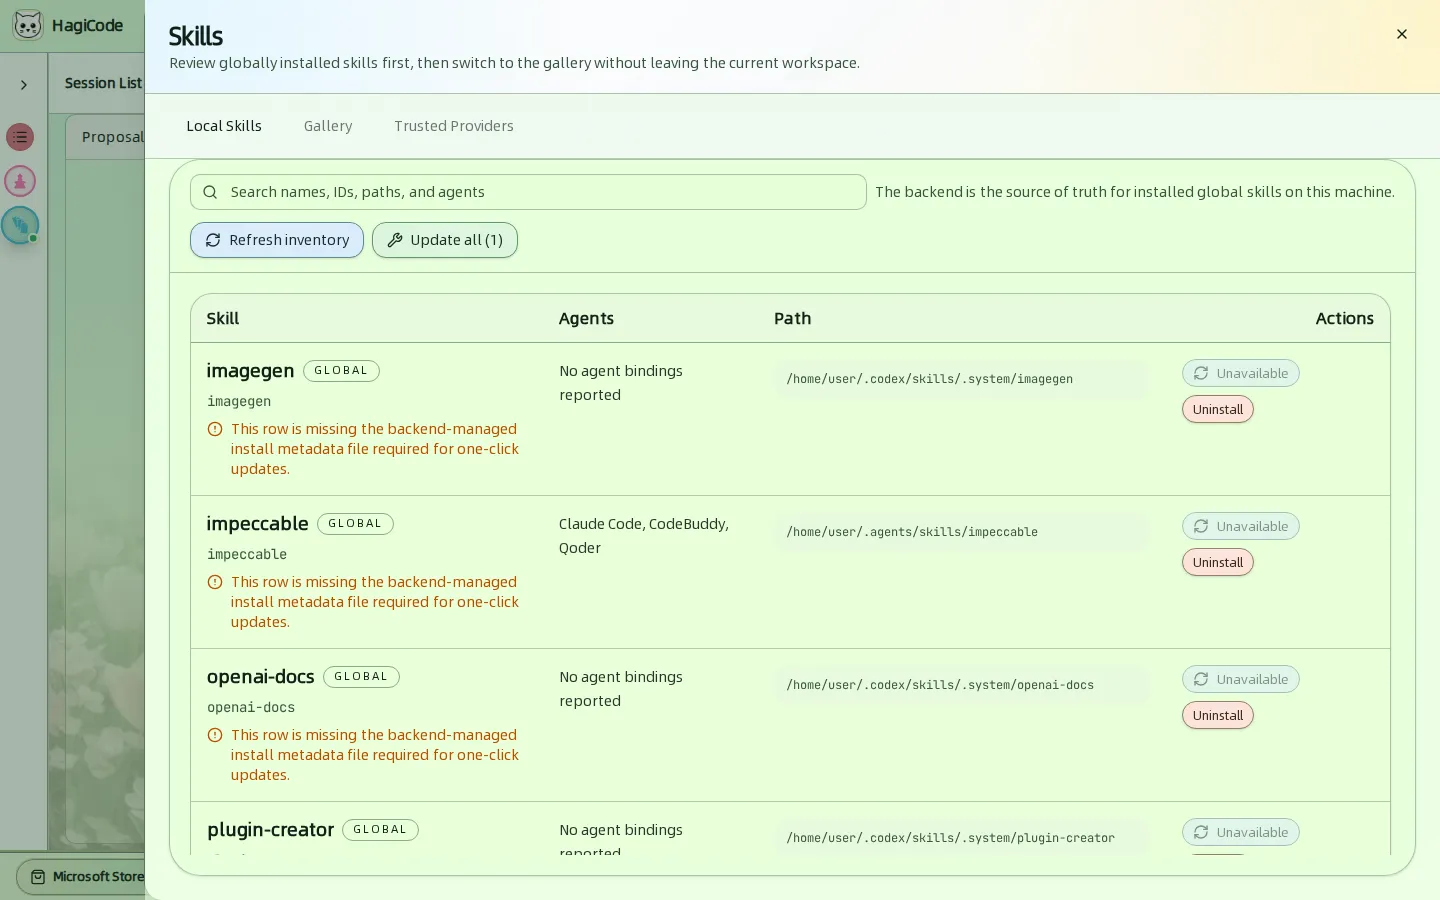
Task: Click the warning icon under openai-docs
Action: [215, 735]
